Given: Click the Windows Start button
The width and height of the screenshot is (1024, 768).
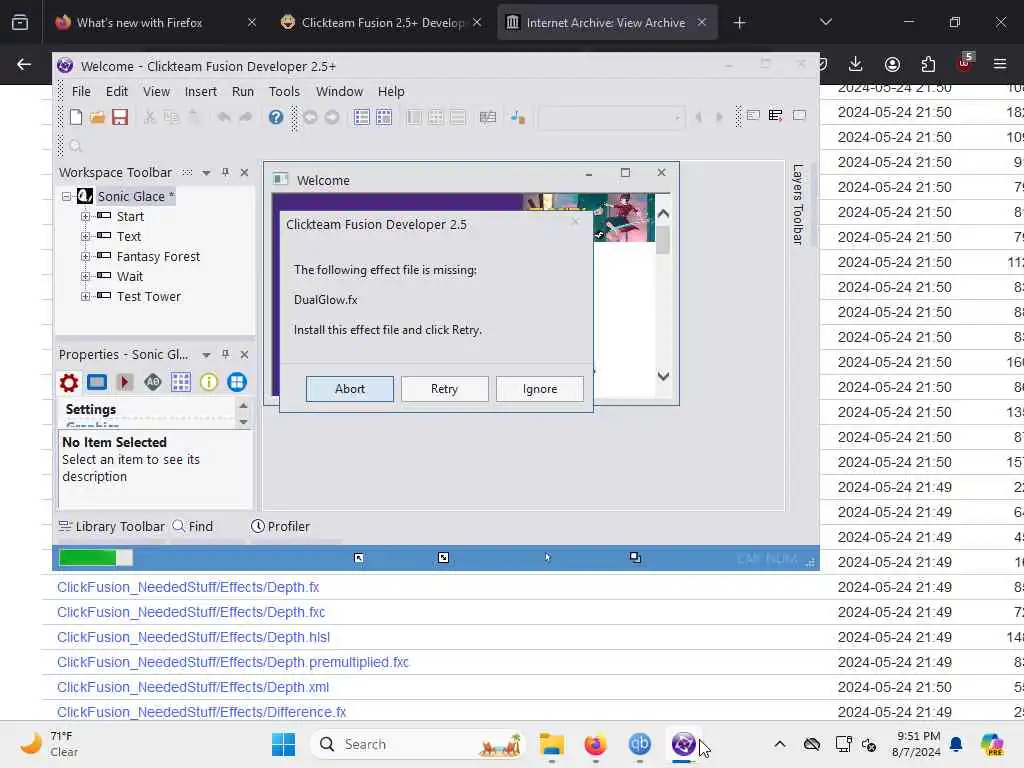Looking at the screenshot, I should point(283,744).
